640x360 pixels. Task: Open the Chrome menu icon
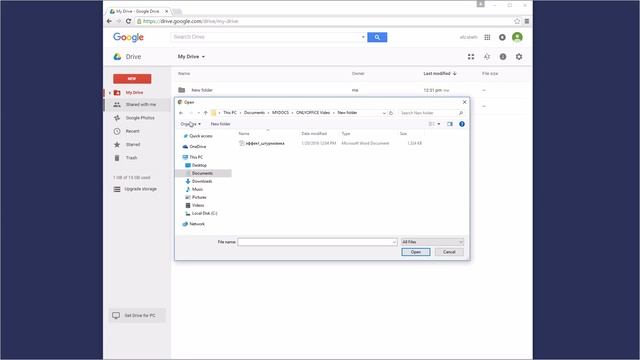point(527,21)
